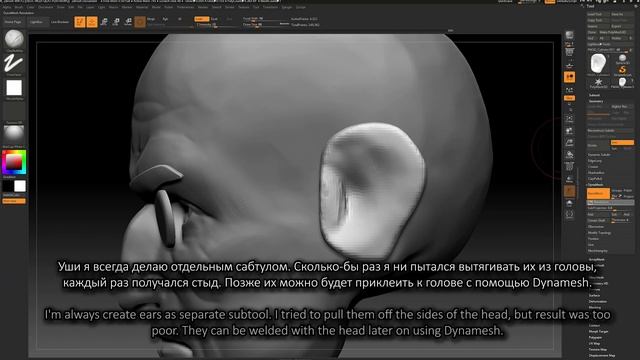Adjust the Draw Size slider
This screenshot has width=640, height=360.
[x=265, y=25]
